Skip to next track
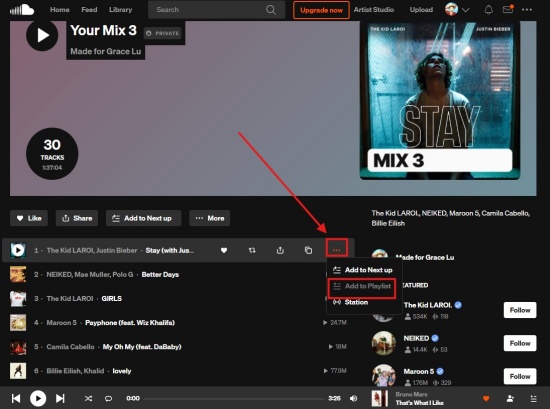The height and width of the screenshot is (409, 550). pyautogui.click(x=60, y=398)
